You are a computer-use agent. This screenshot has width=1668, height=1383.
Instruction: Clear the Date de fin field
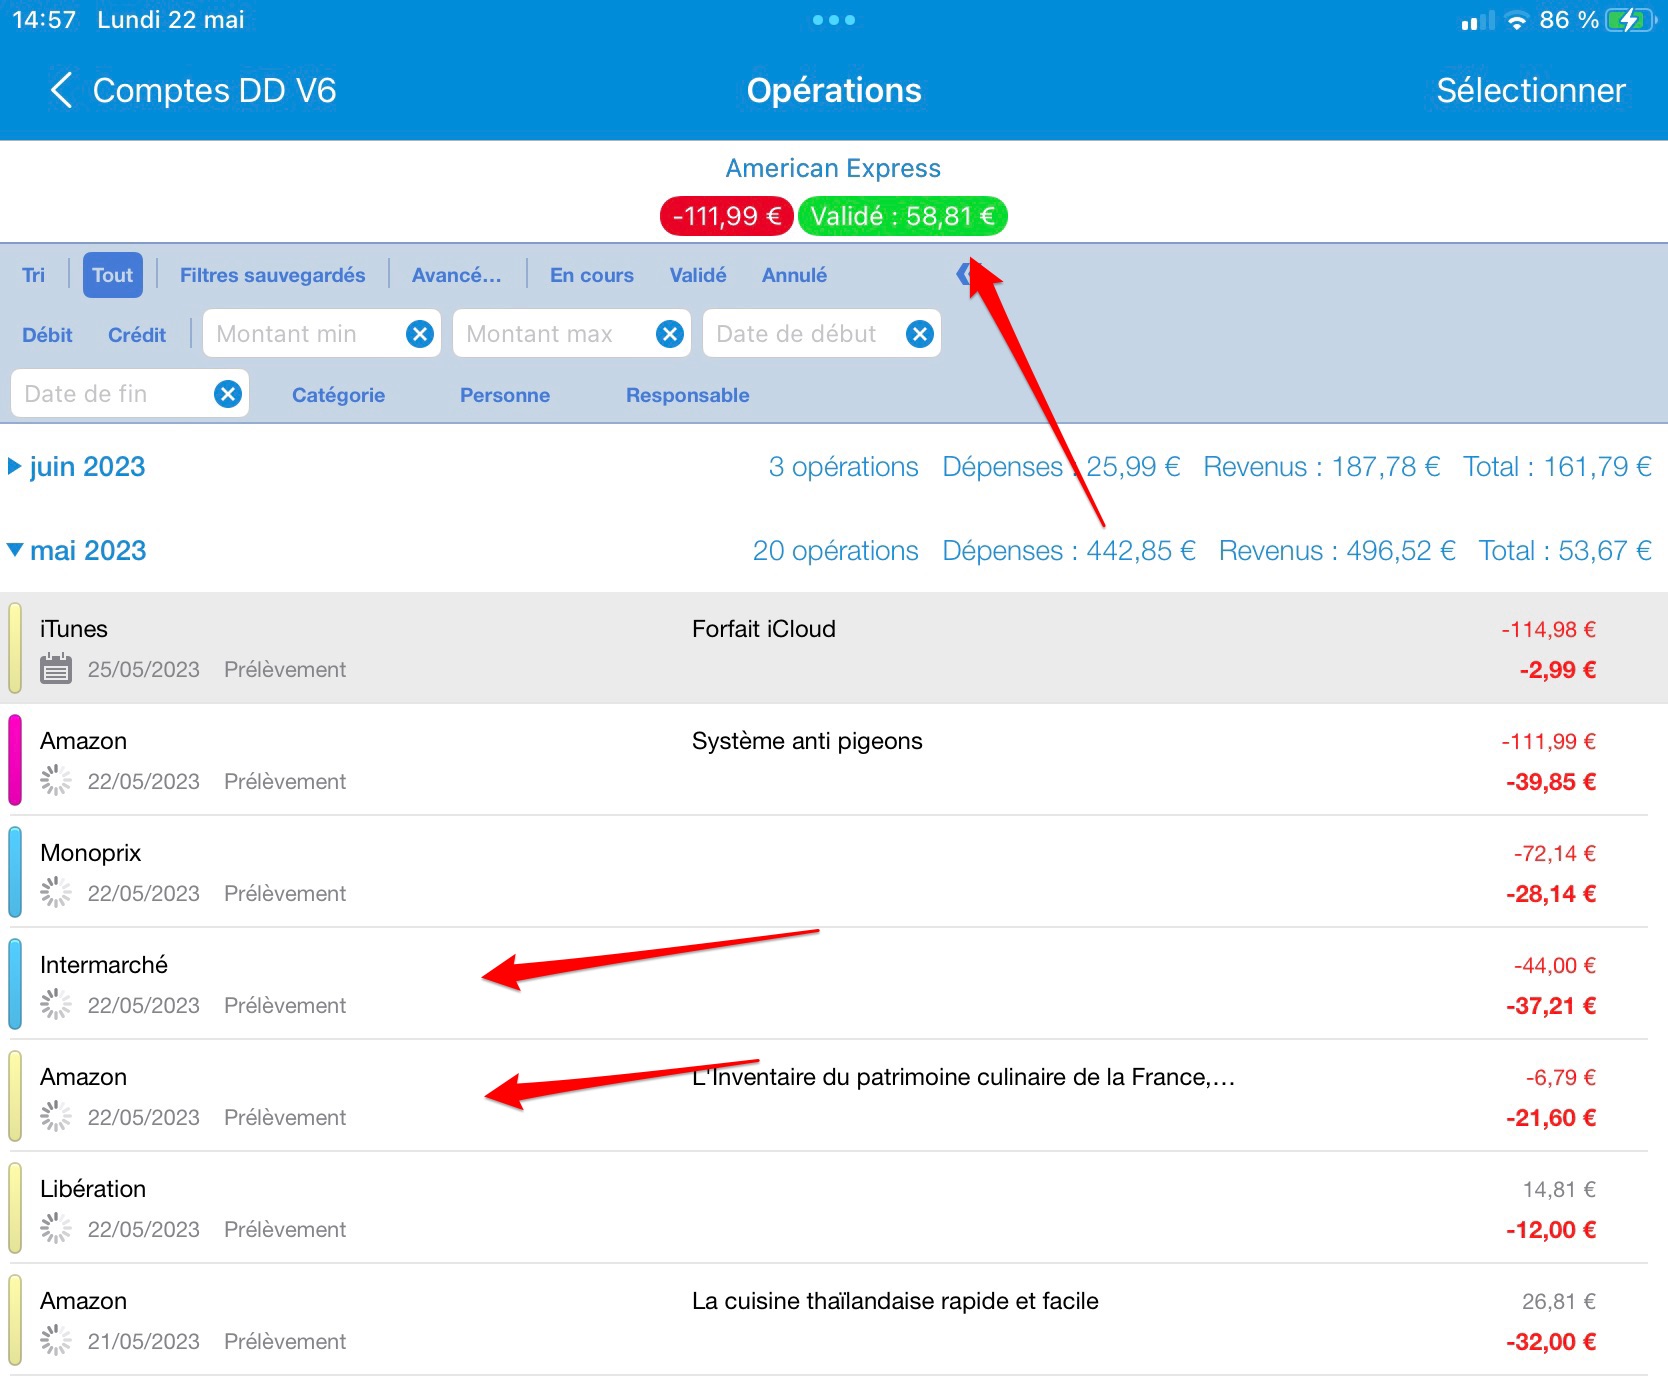228,394
